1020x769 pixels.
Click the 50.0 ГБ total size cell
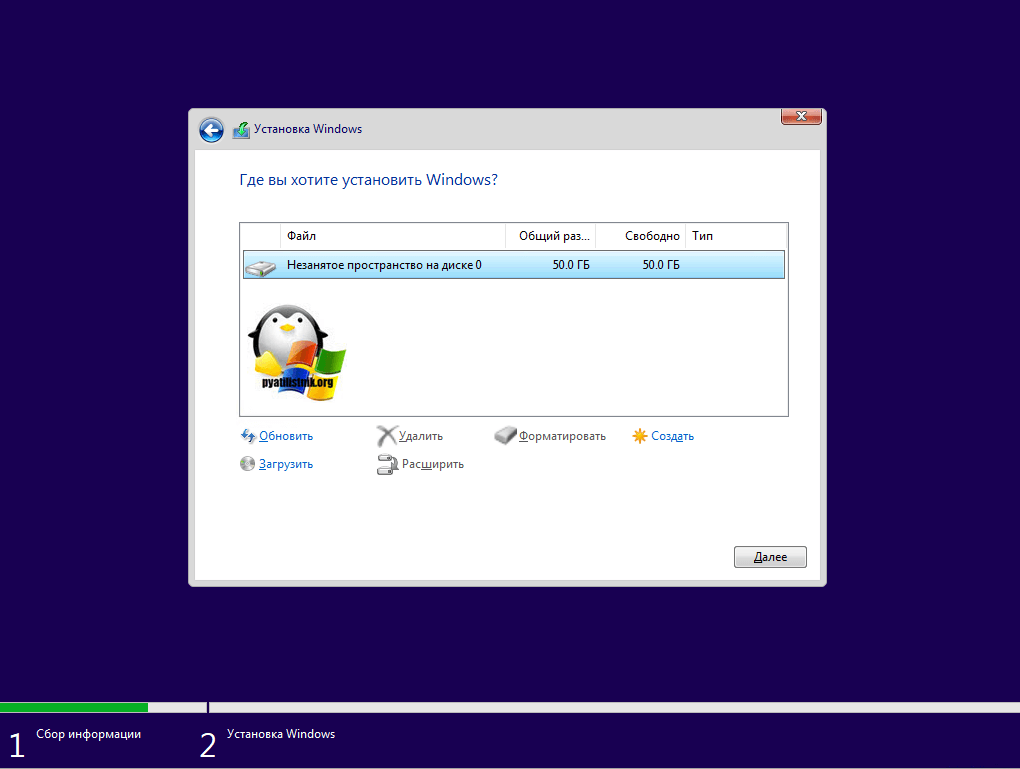(570, 265)
